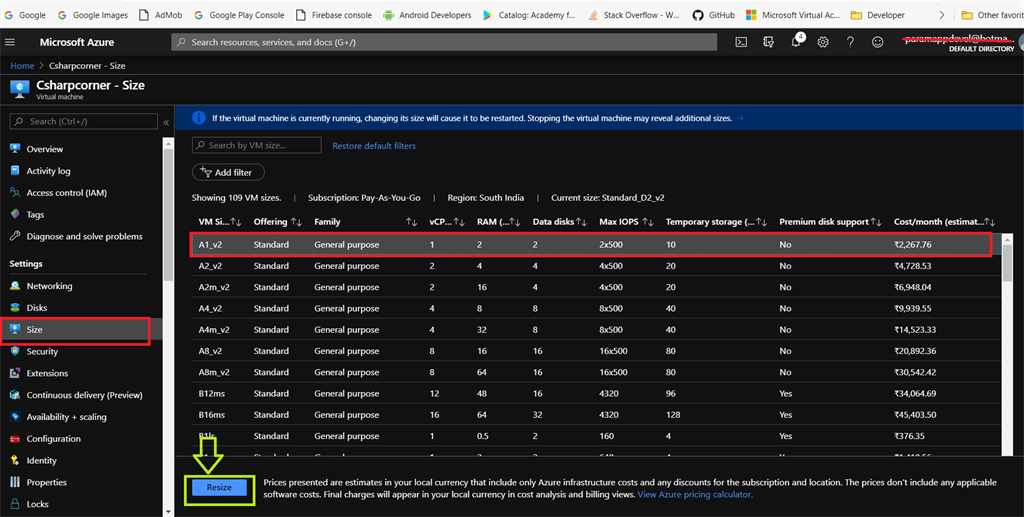1024x517 pixels.
Task: Click the Availability + scaling icon
Action: [15, 416]
